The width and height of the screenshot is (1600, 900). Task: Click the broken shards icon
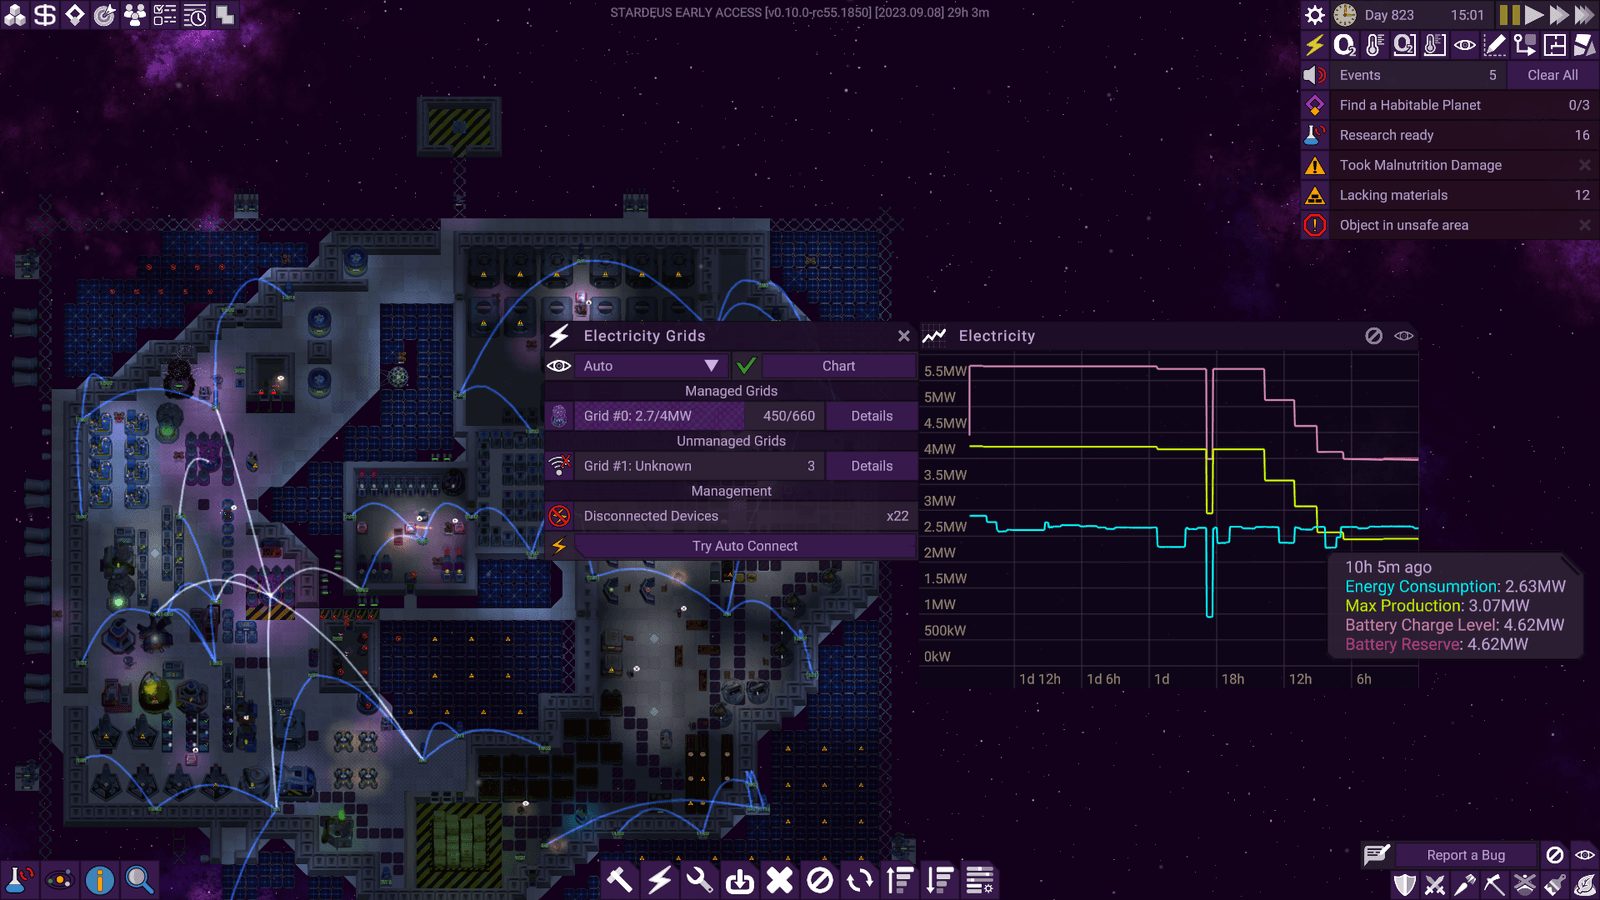coord(1585,45)
